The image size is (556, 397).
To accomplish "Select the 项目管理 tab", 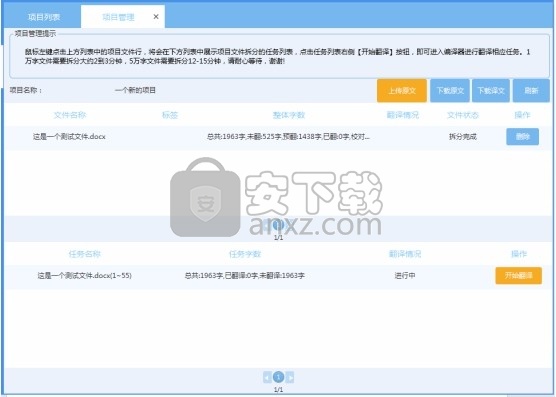I will pos(118,17).
